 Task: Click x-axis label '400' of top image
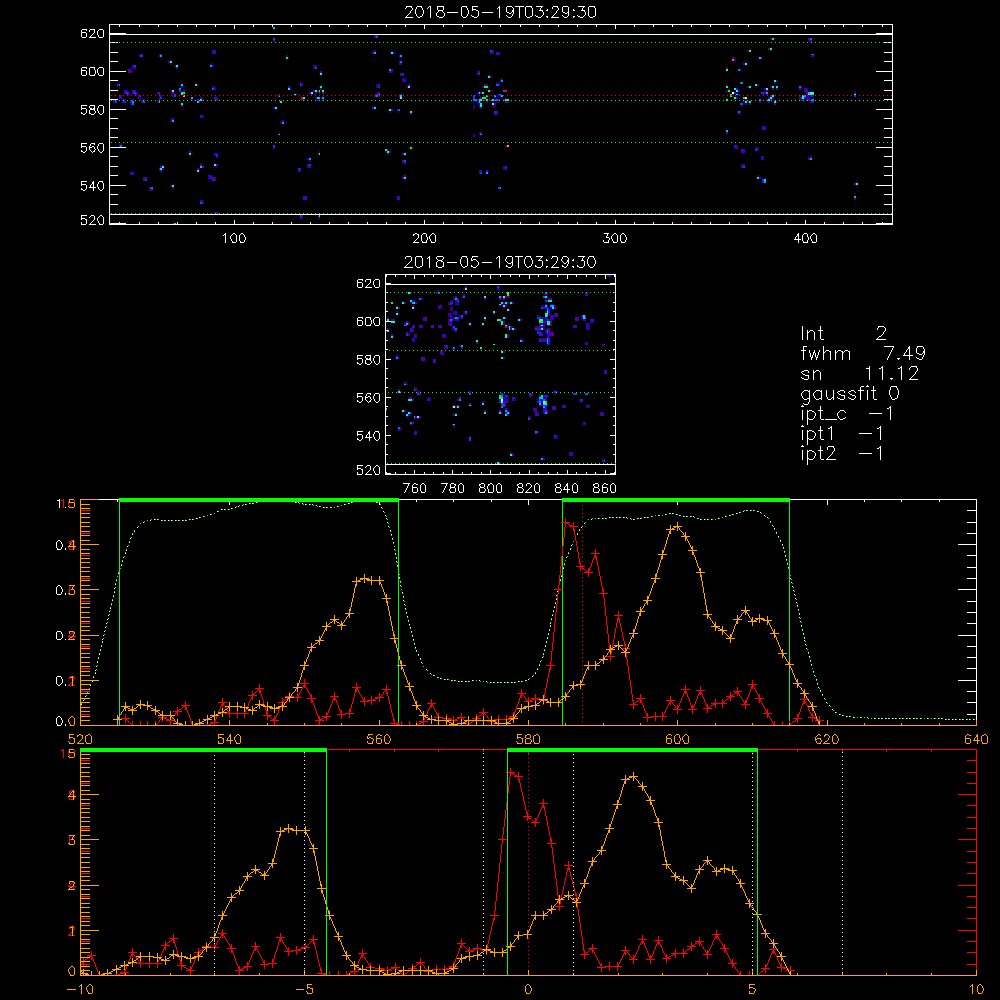[805, 239]
